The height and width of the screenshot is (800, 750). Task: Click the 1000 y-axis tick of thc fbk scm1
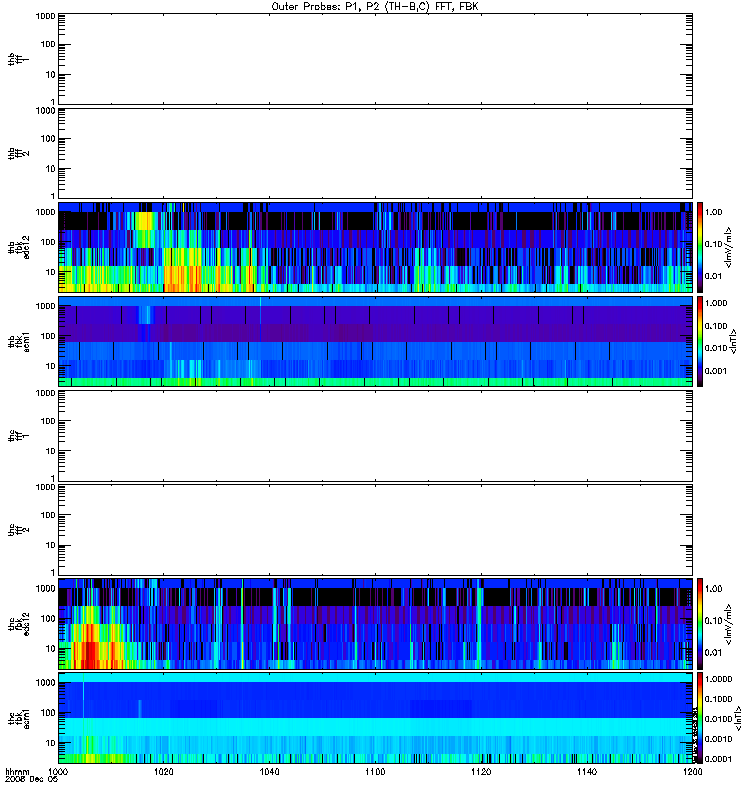45,683
